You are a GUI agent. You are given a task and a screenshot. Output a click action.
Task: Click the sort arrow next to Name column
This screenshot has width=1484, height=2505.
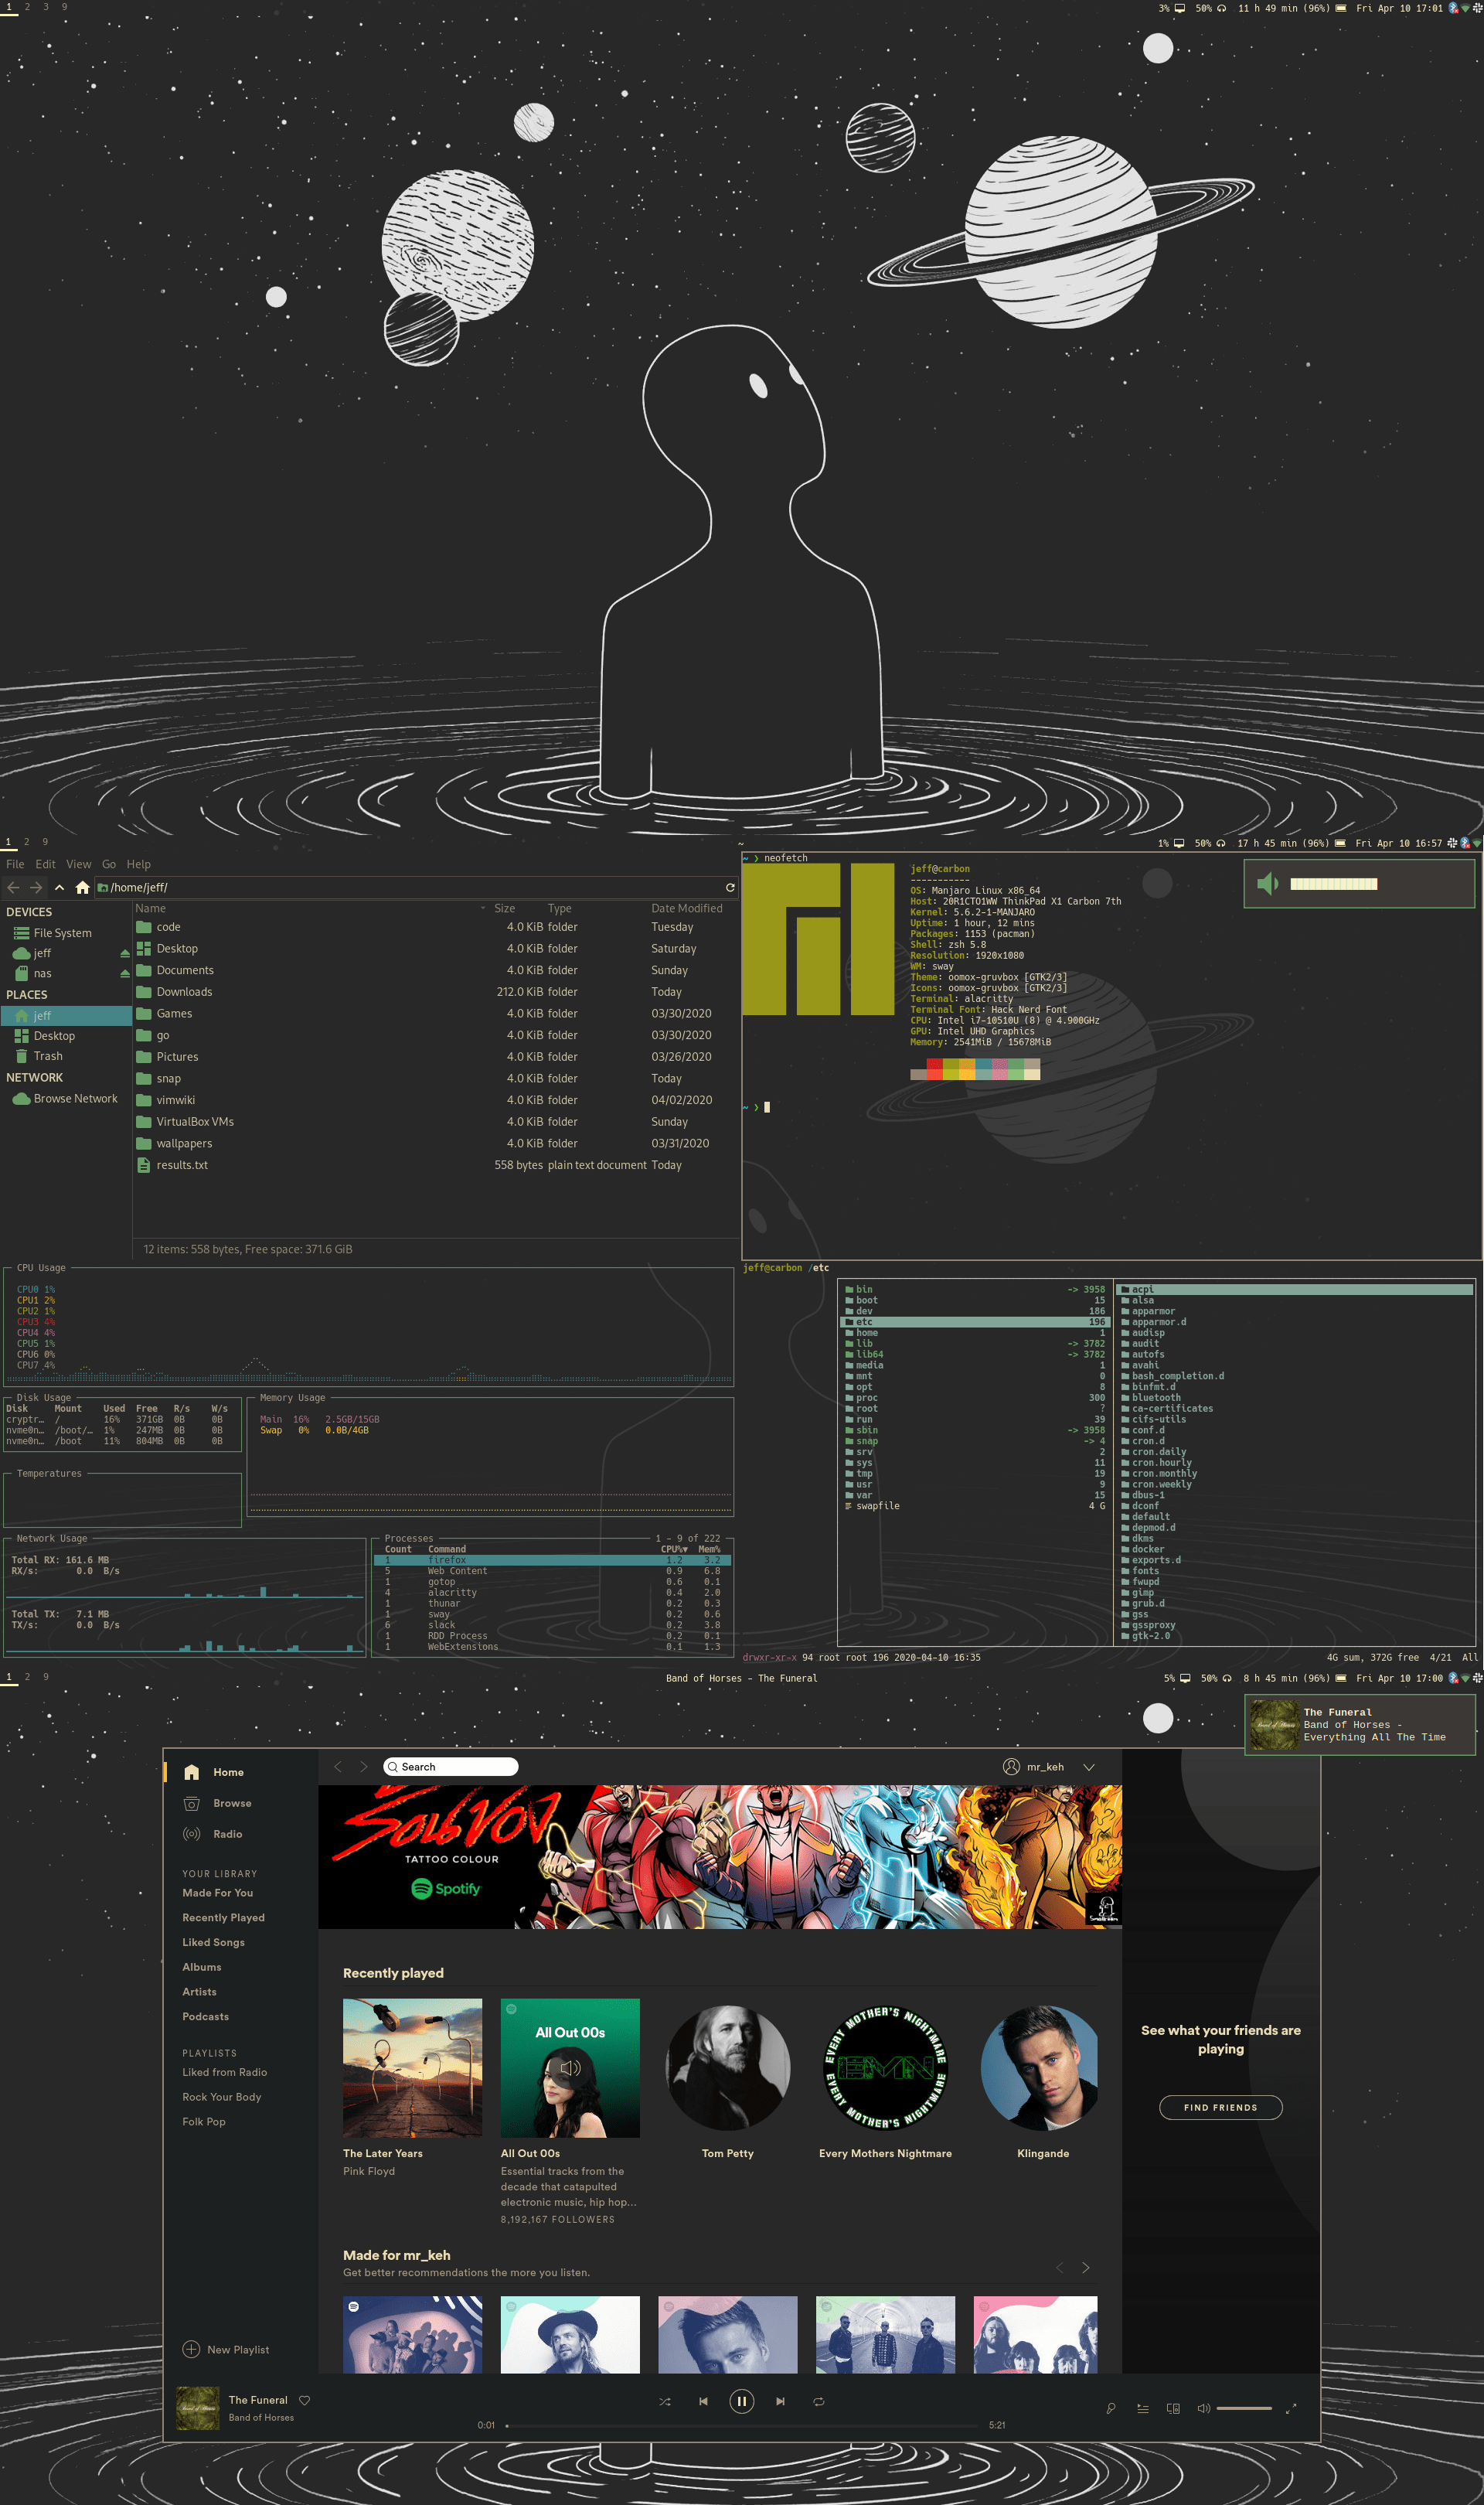tap(483, 908)
